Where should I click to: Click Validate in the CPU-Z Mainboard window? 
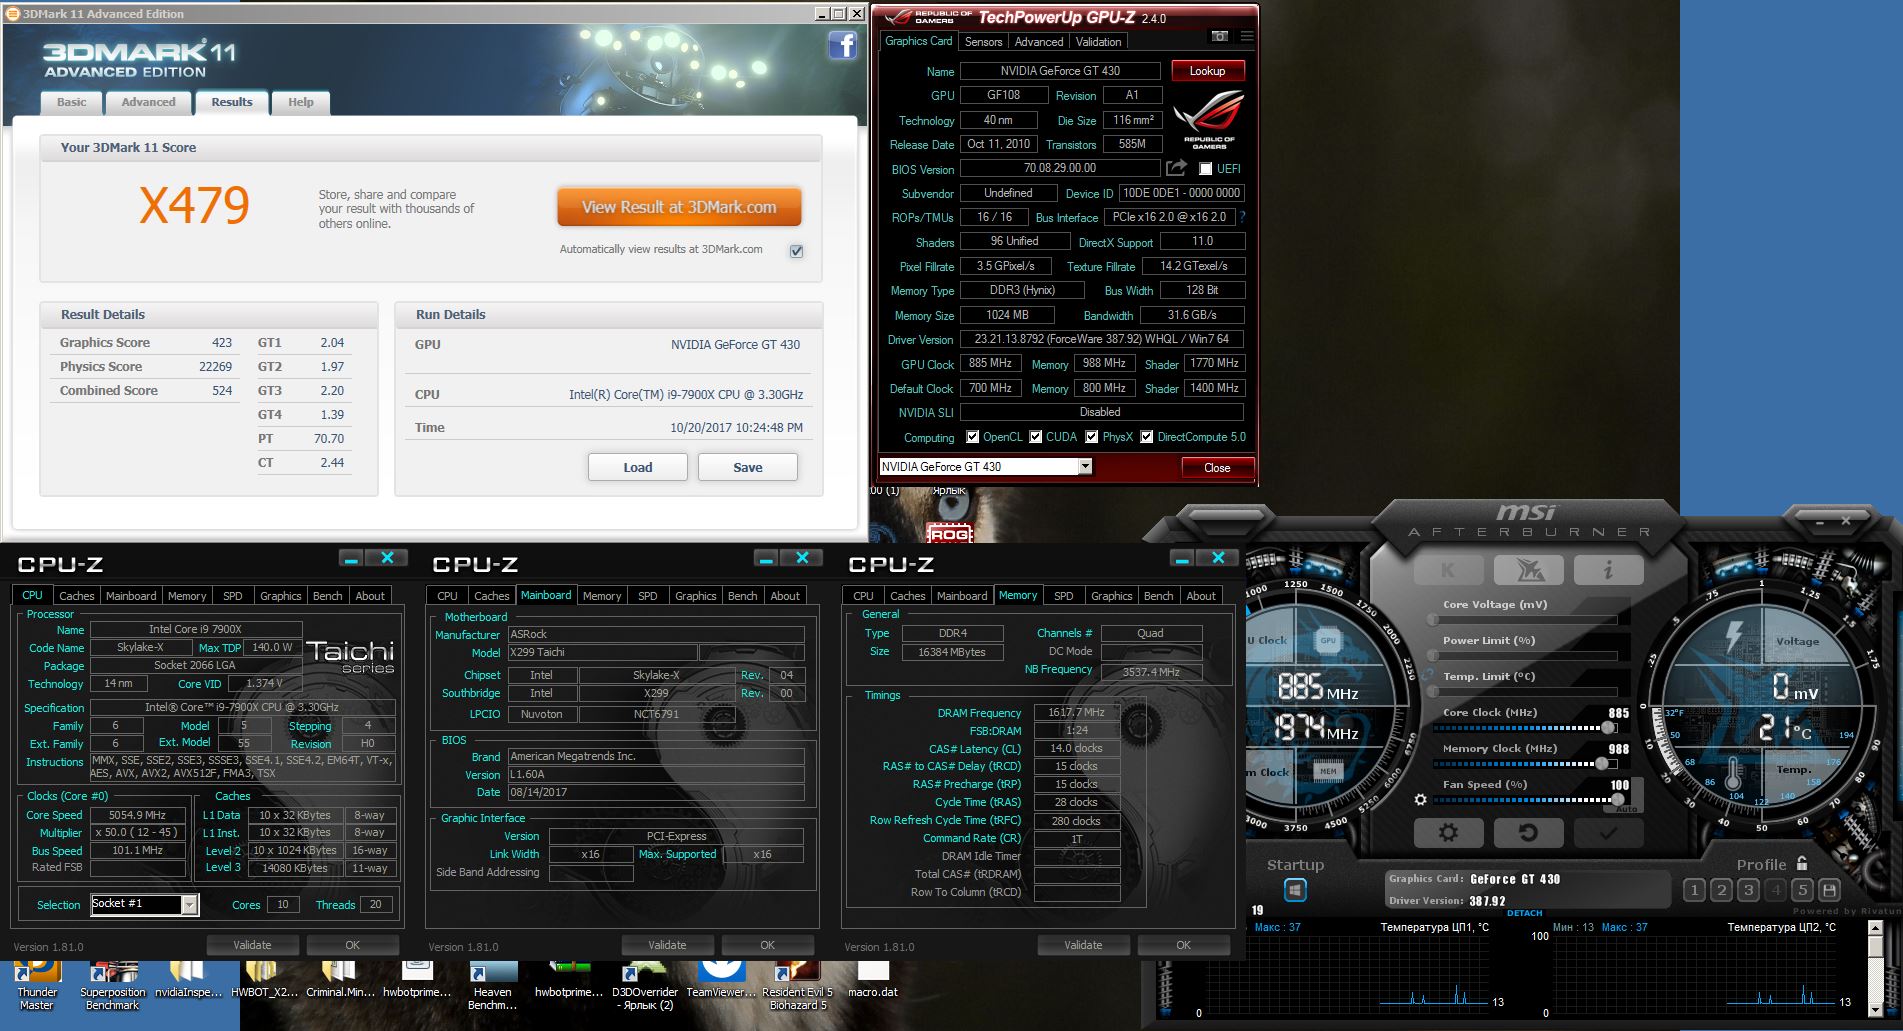pyautogui.click(x=667, y=945)
